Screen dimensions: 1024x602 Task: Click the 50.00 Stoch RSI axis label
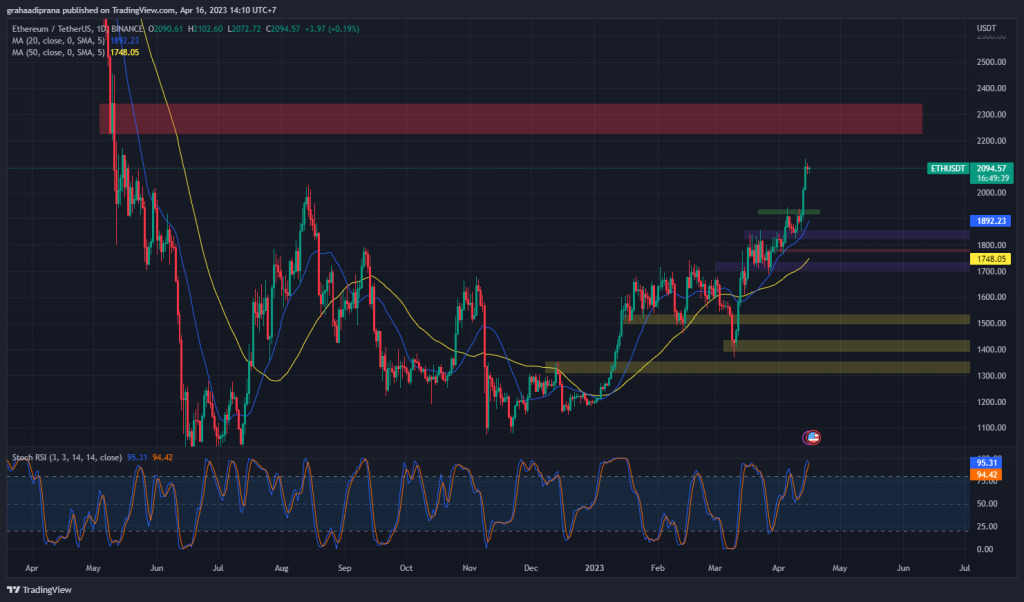point(987,503)
